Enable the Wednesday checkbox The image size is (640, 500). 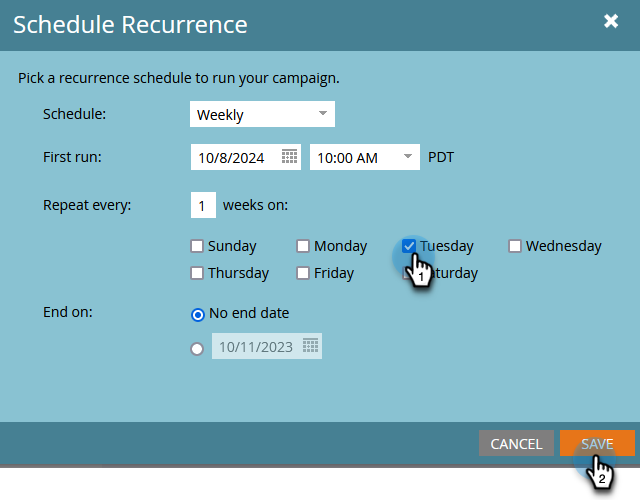pos(515,246)
